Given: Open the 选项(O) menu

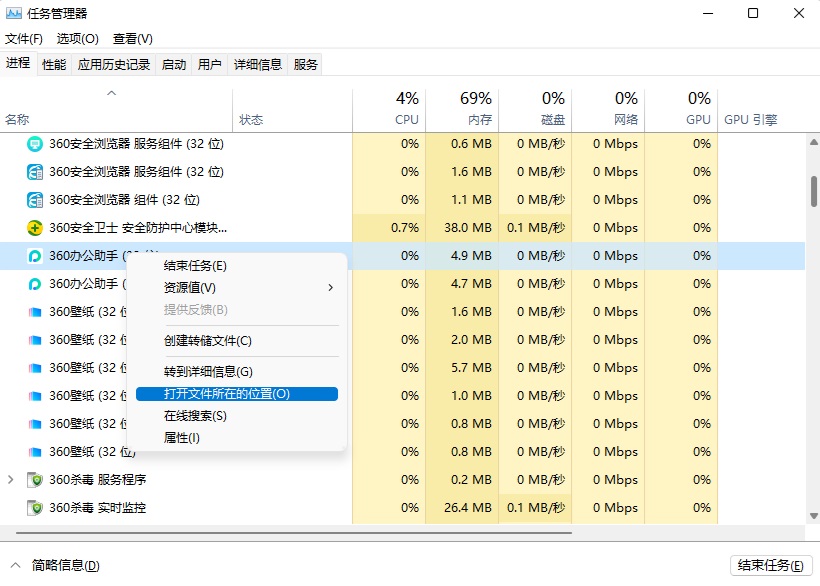Looking at the screenshot, I should (x=77, y=39).
